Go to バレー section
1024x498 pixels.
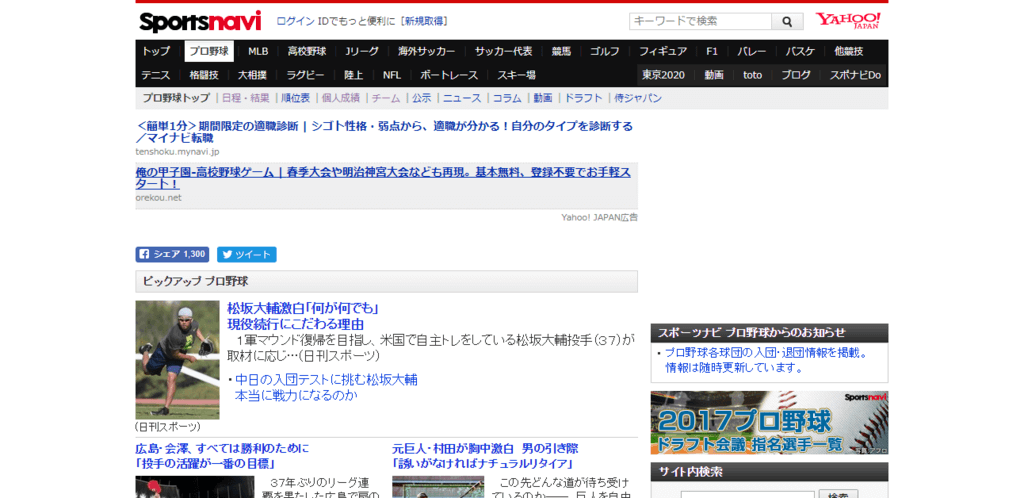coord(752,52)
